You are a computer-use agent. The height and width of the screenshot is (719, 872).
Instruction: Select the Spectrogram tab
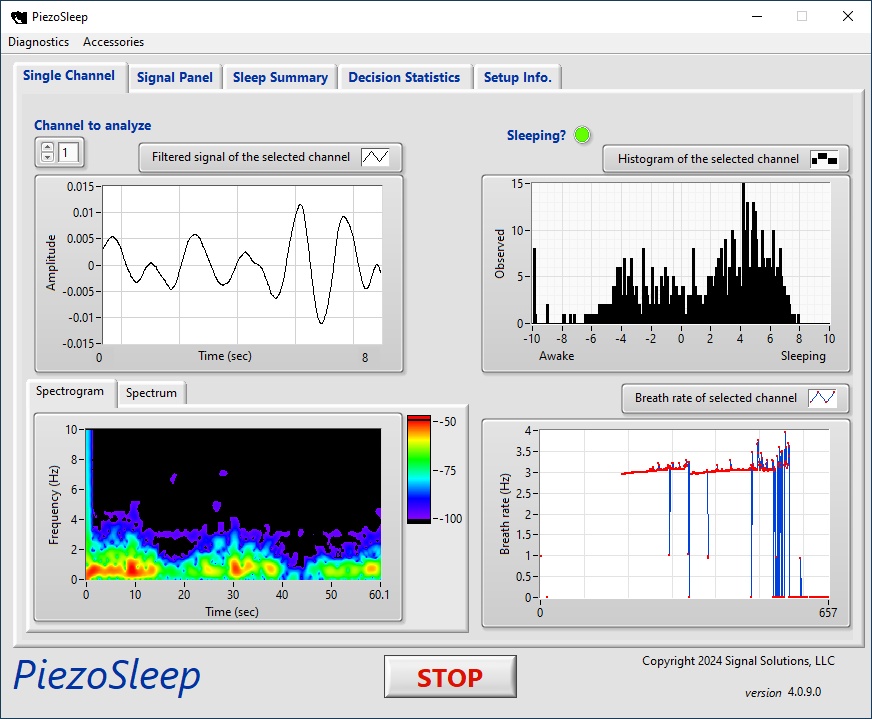coord(70,391)
